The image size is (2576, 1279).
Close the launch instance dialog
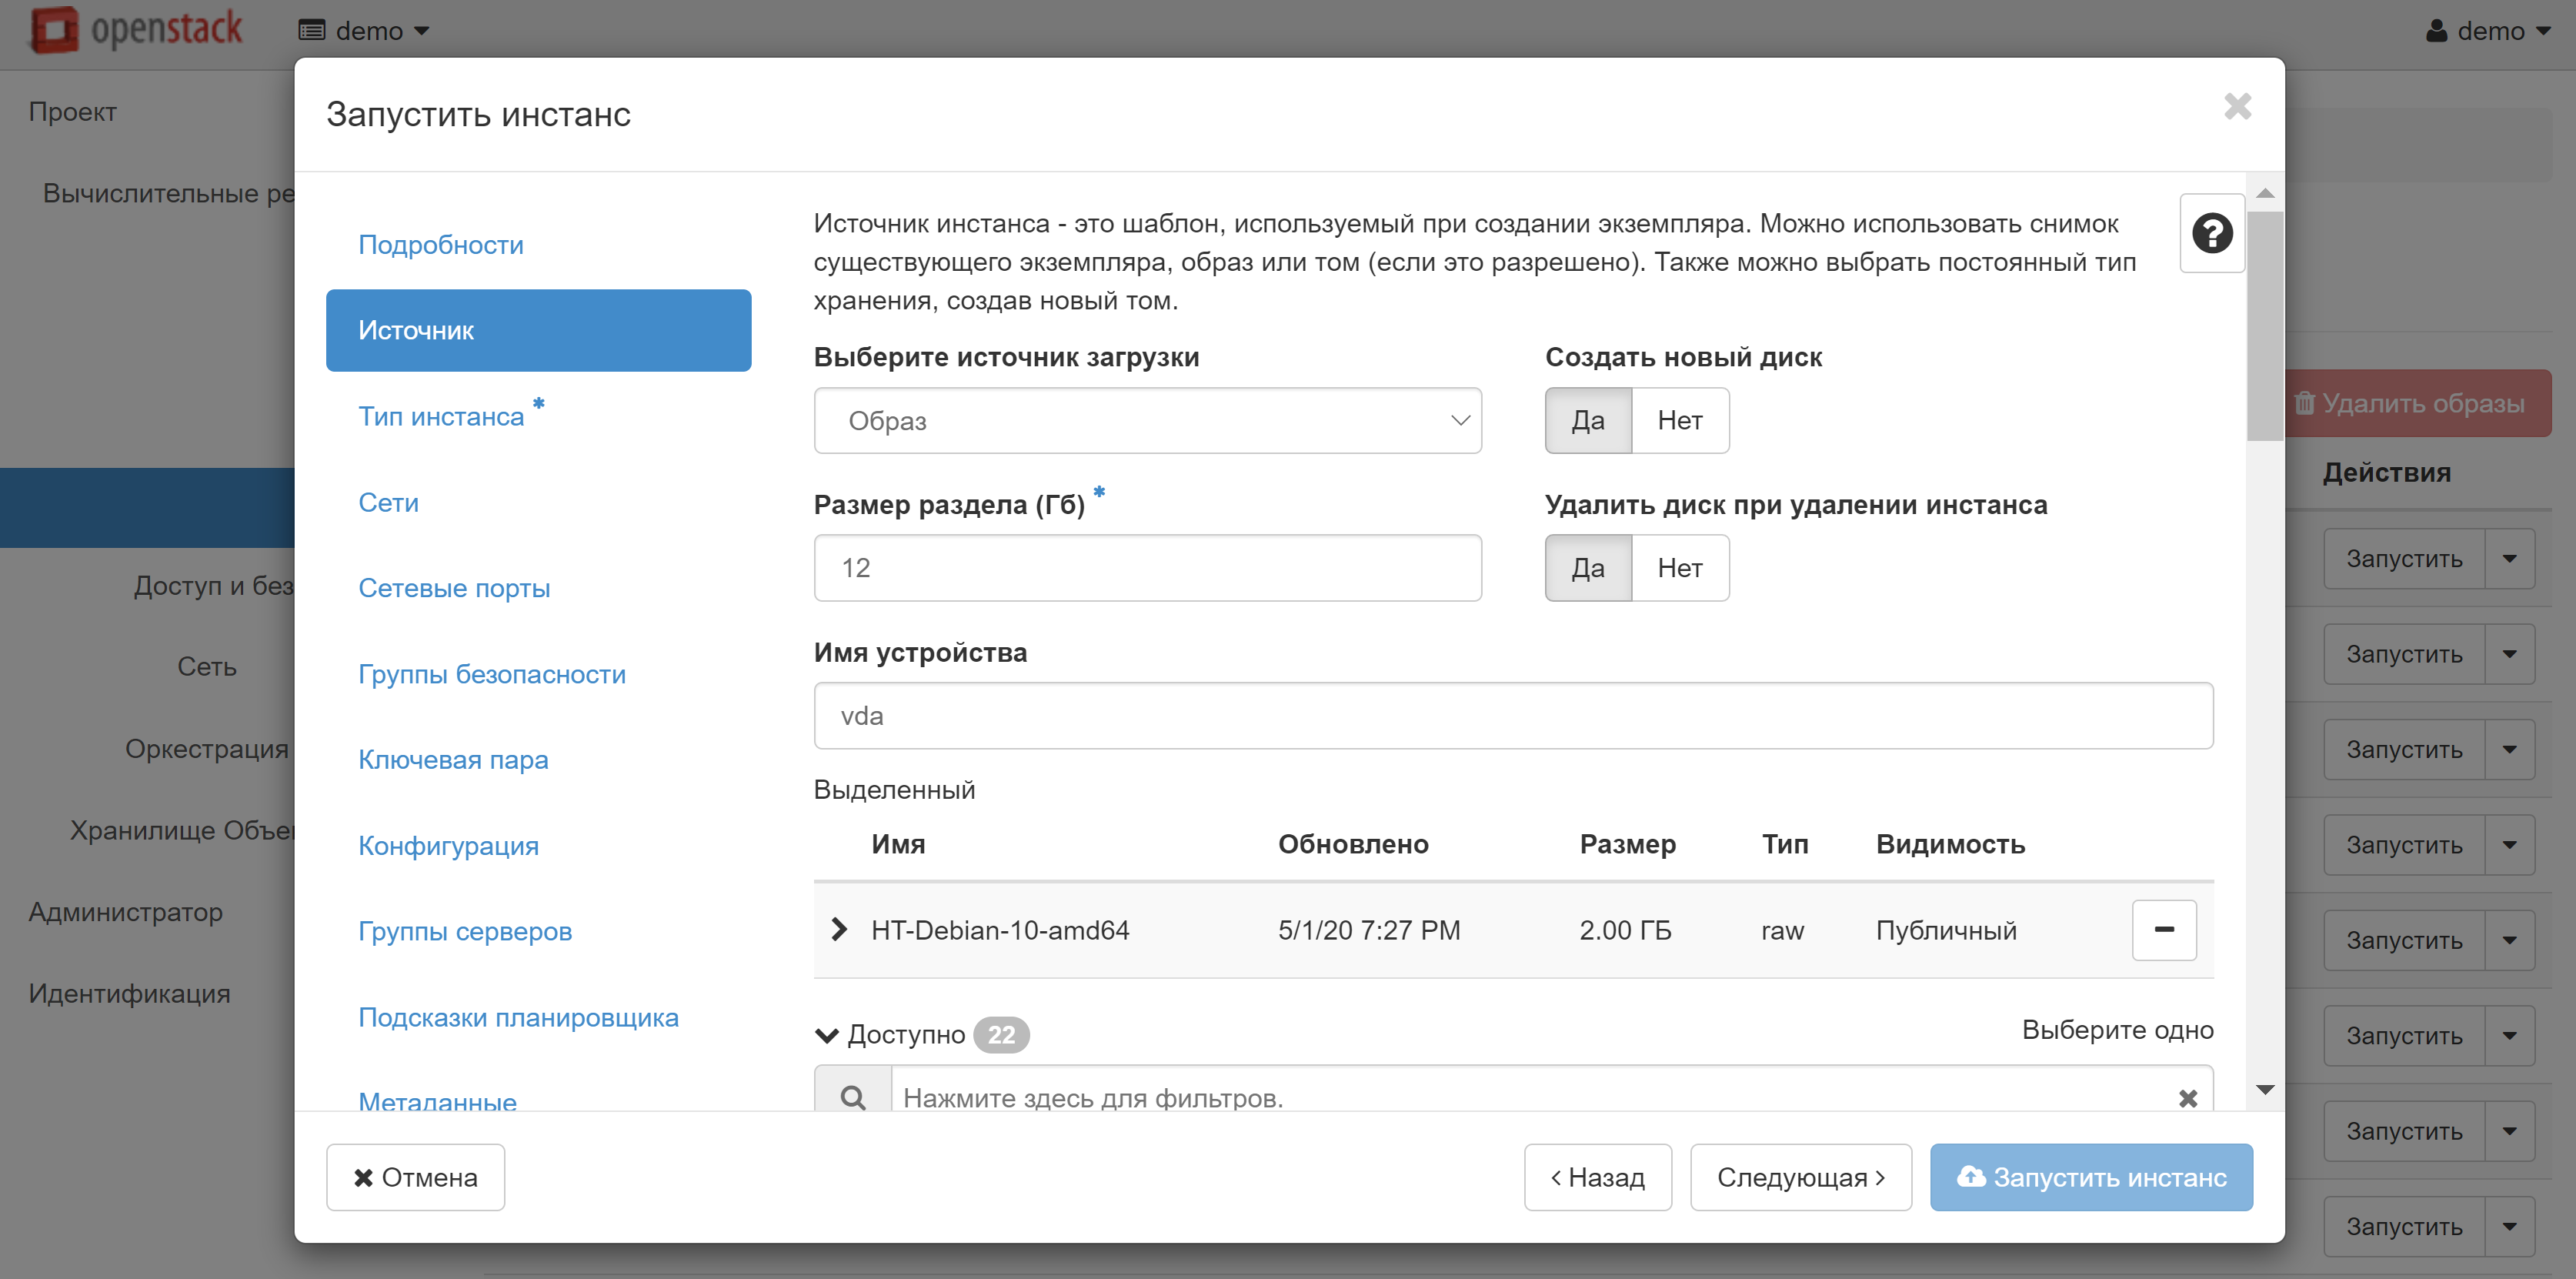pyautogui.click(x=2237, y=106)
